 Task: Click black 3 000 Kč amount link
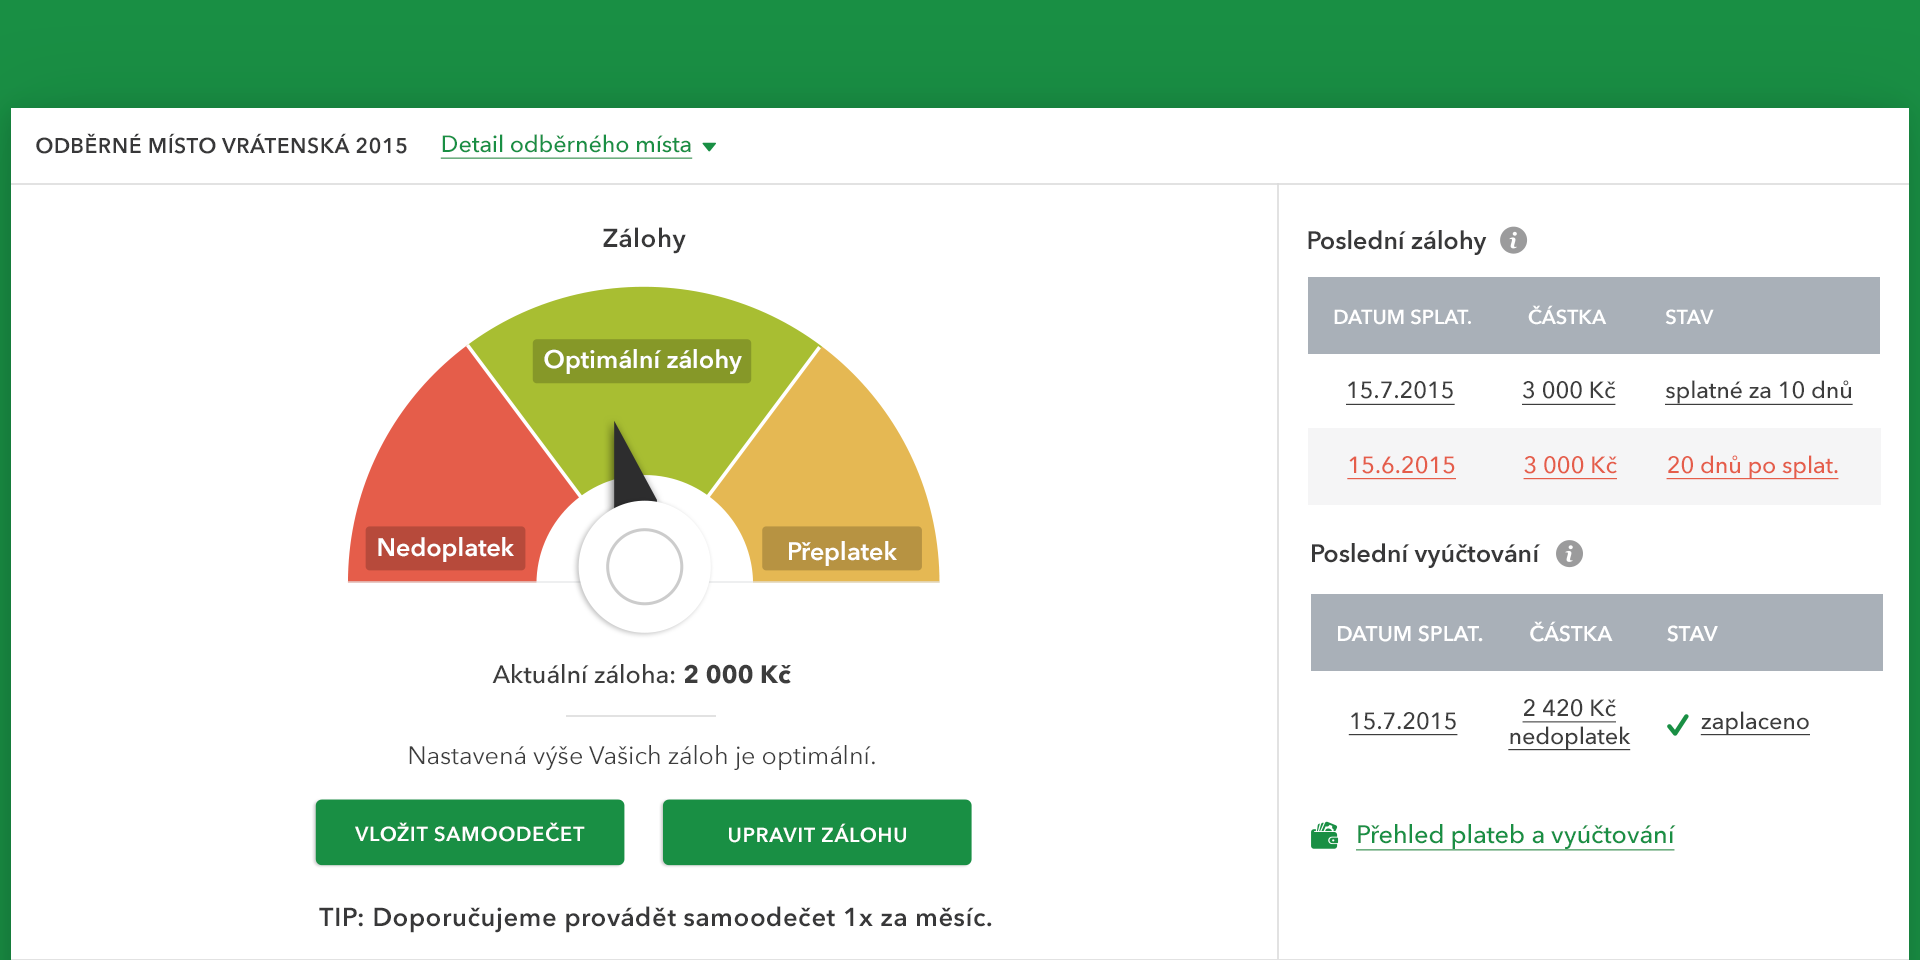click(x=1569, y=390)
